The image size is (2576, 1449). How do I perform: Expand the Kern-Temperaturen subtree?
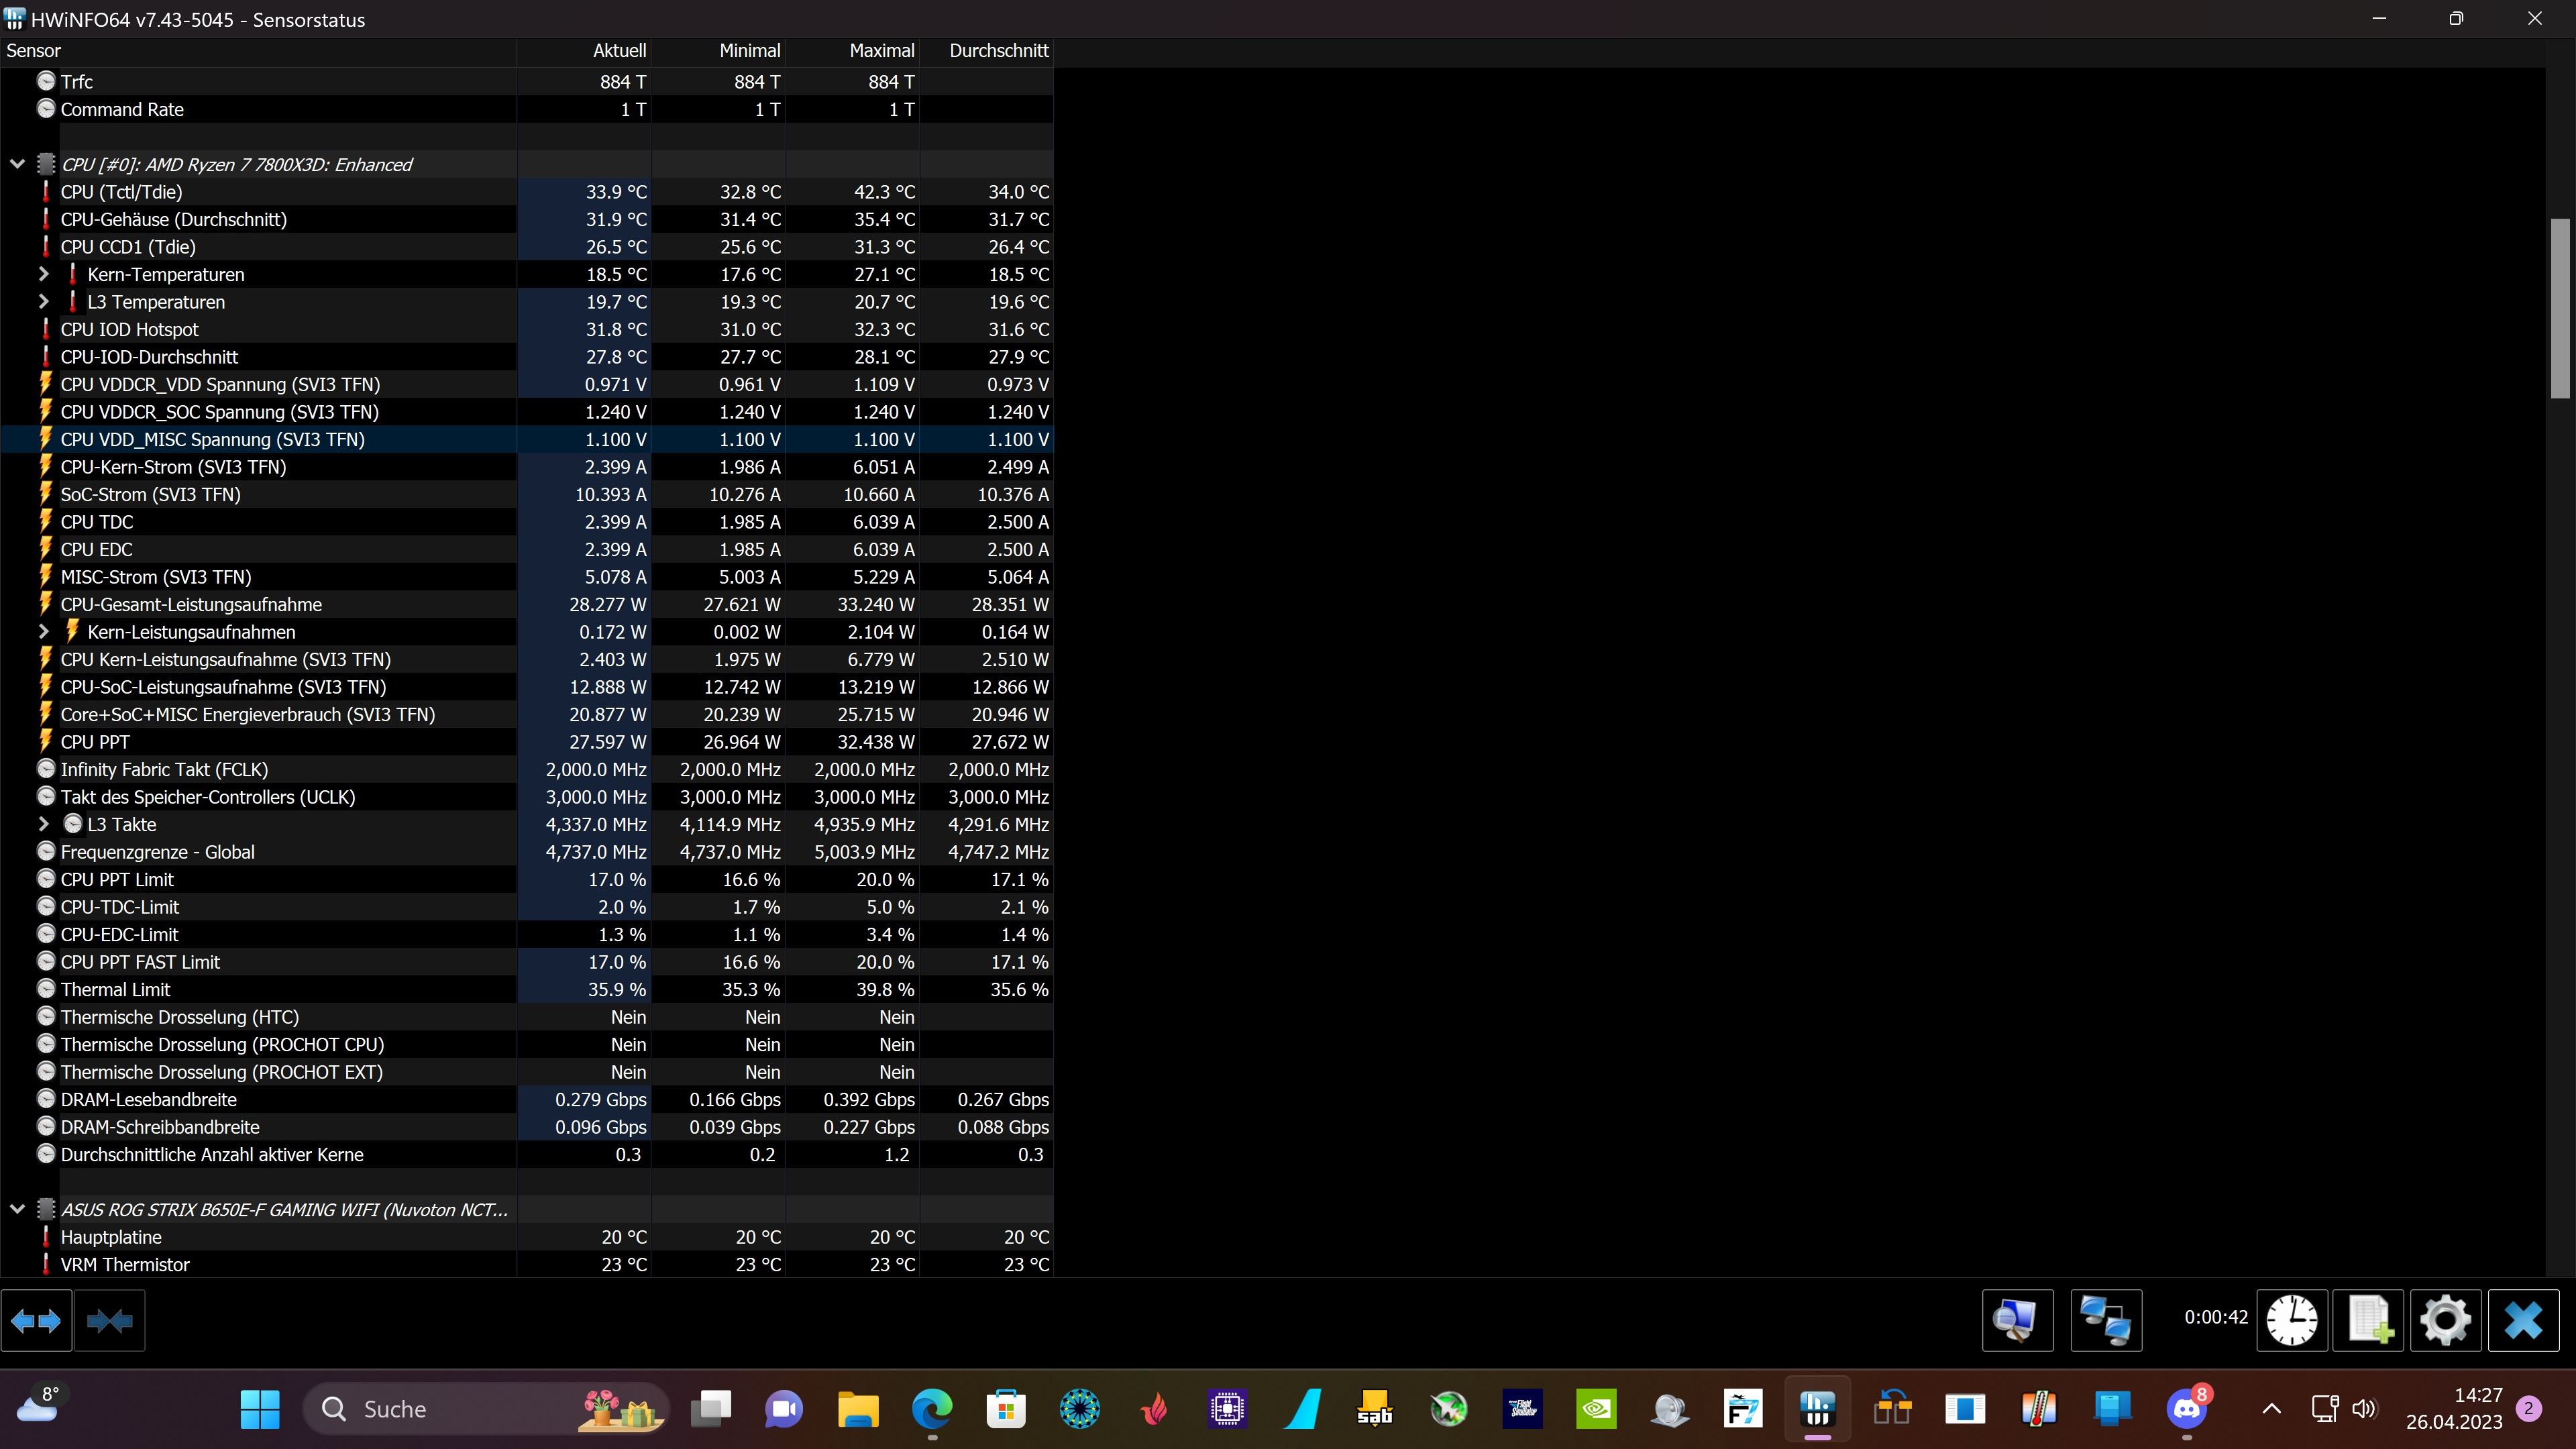(x=43, y=274)
